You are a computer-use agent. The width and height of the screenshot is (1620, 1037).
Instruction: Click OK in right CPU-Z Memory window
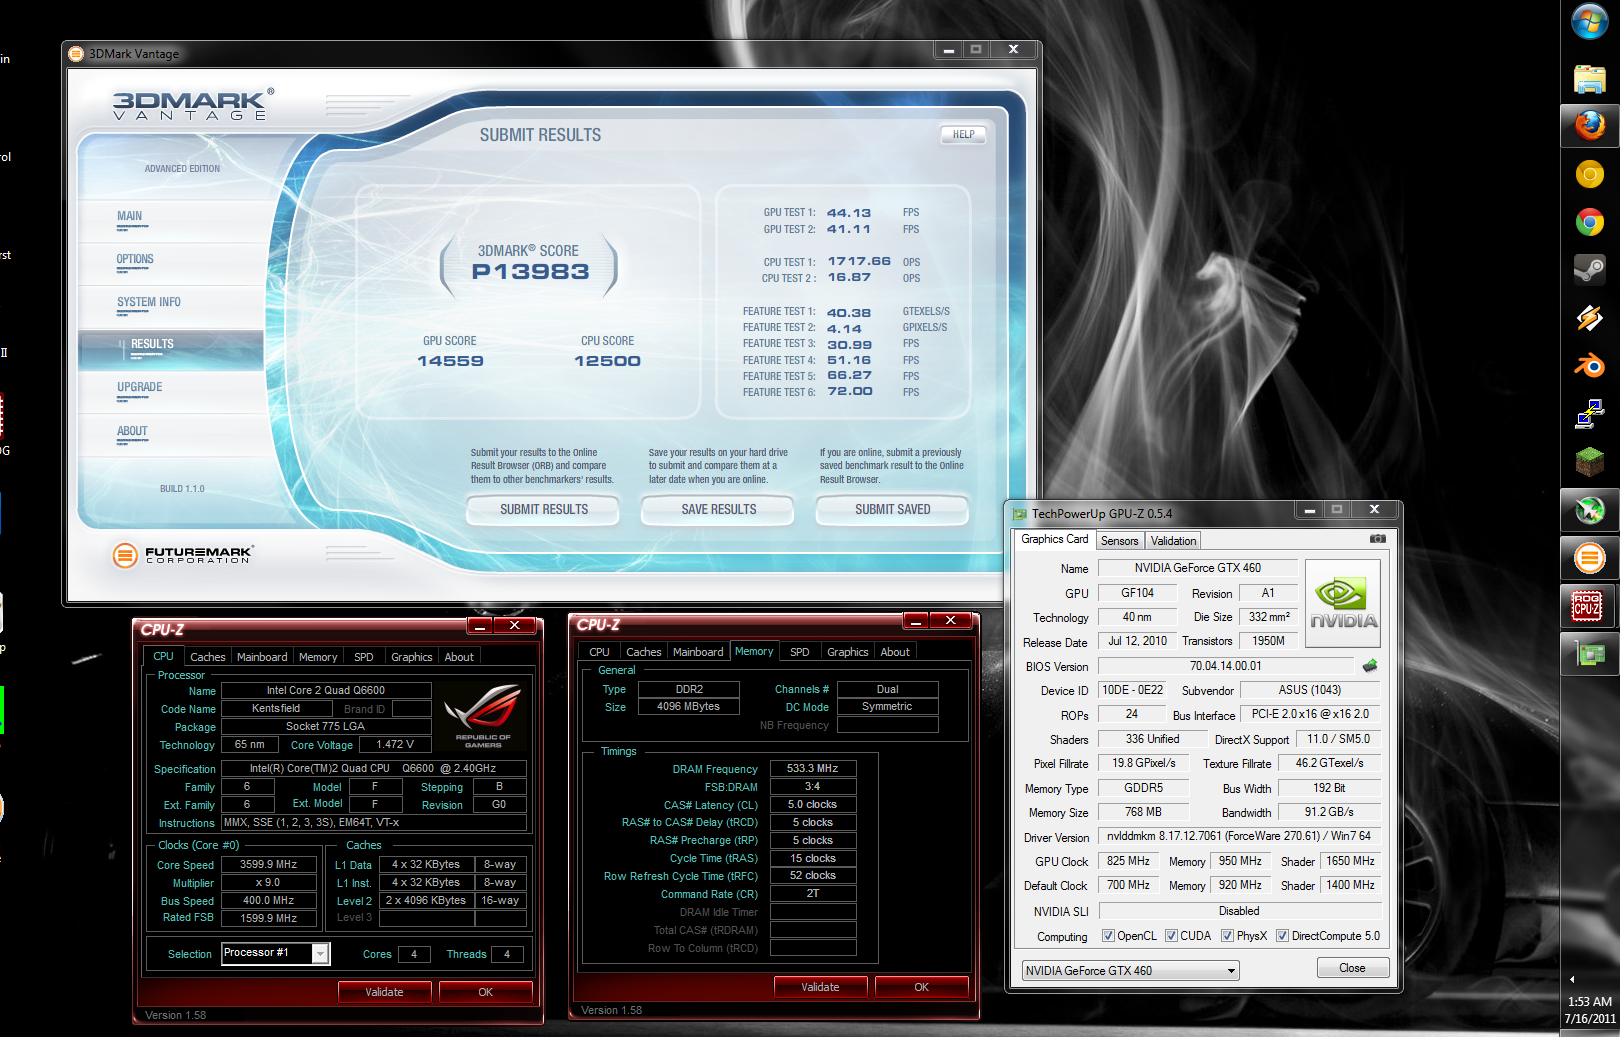[x=921, y=987]
